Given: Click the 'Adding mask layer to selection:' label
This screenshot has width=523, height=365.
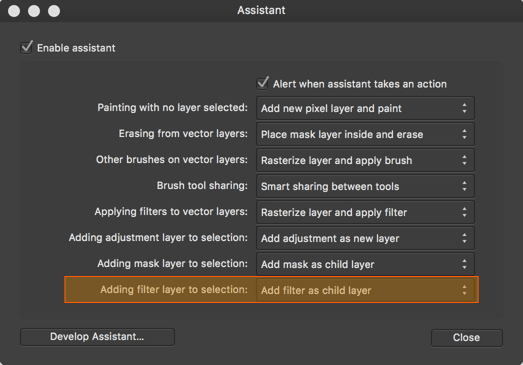Looking at the screenshot, I should click(x=172, y=264).
